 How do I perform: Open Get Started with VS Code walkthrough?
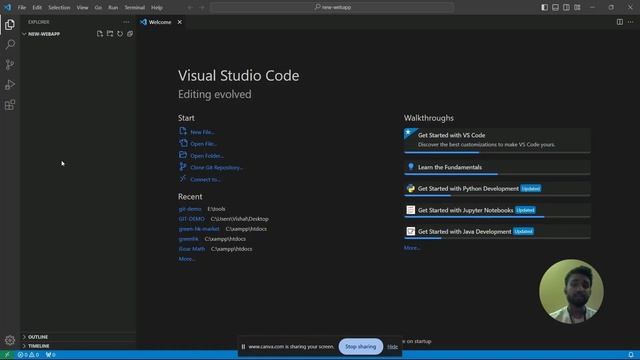click(497, 140)
